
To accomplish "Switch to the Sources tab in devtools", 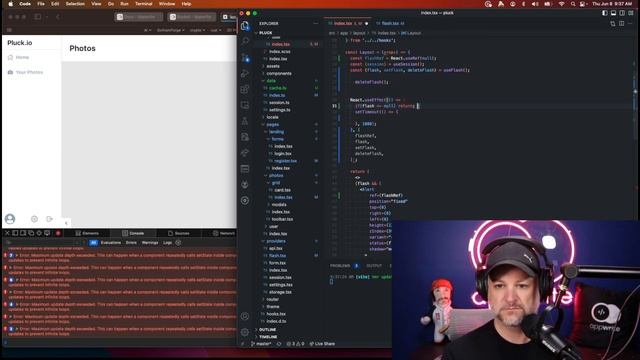I will pyautogui.click(x=179, y=233).
